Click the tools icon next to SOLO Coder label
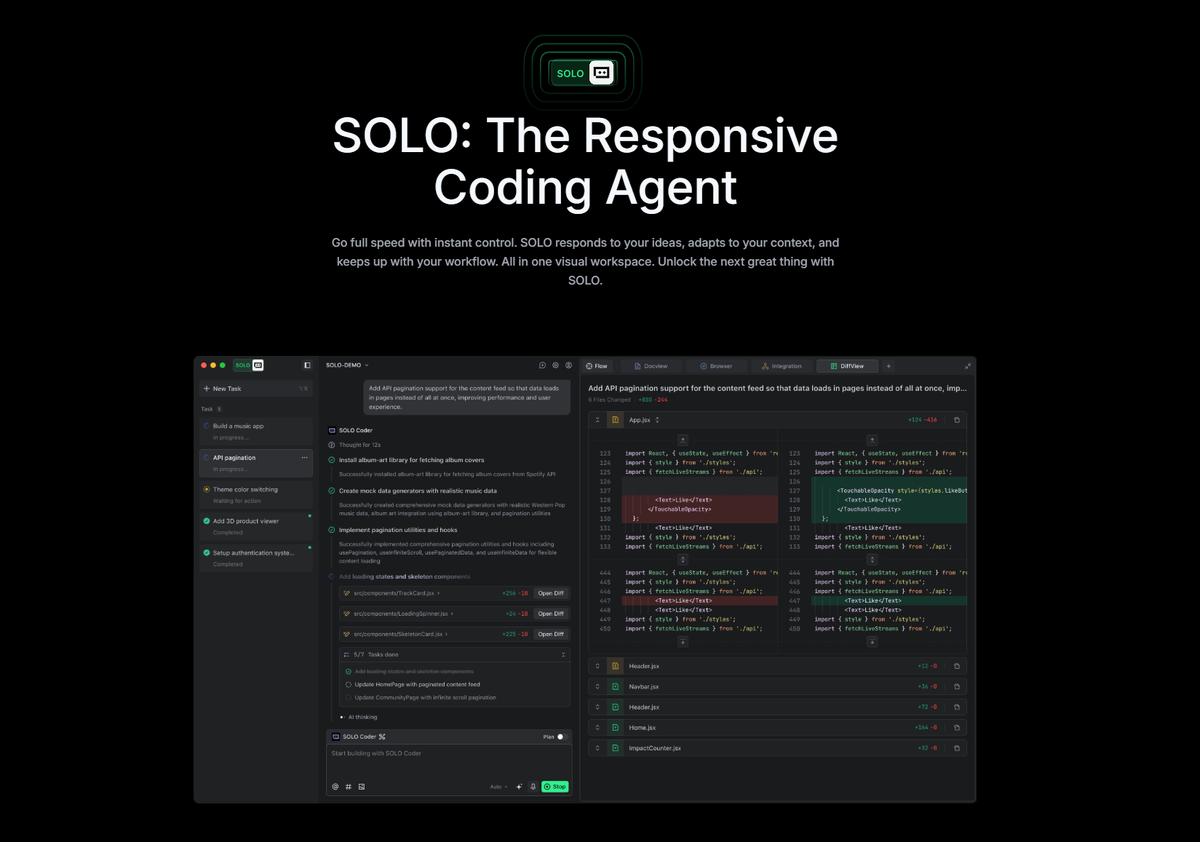 382,737
